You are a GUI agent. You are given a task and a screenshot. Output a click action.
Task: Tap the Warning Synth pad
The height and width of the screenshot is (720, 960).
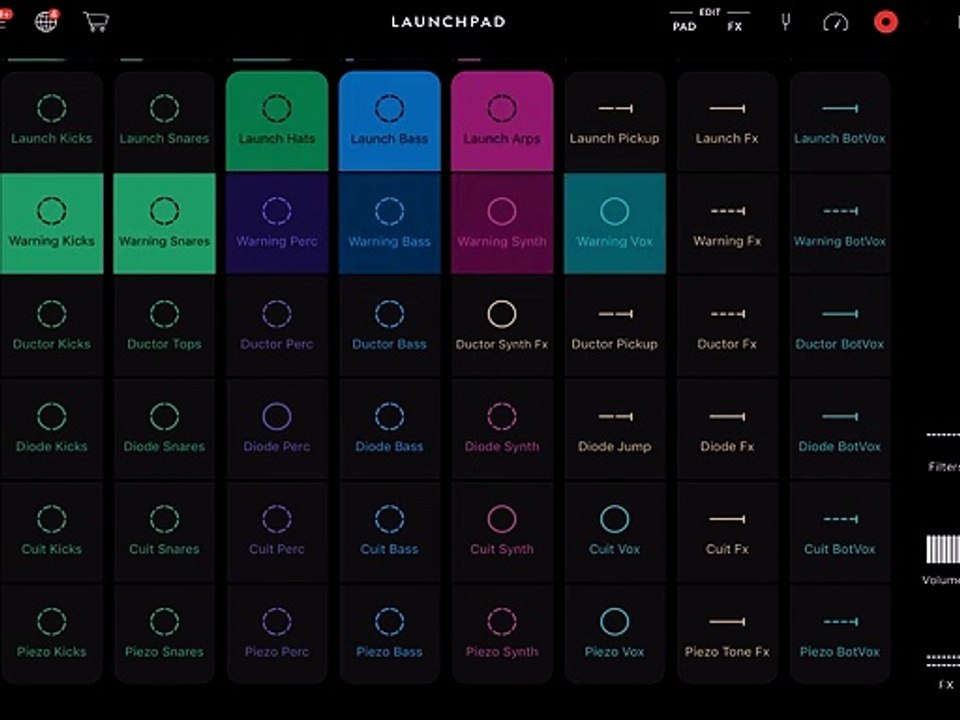coord(502,223)
